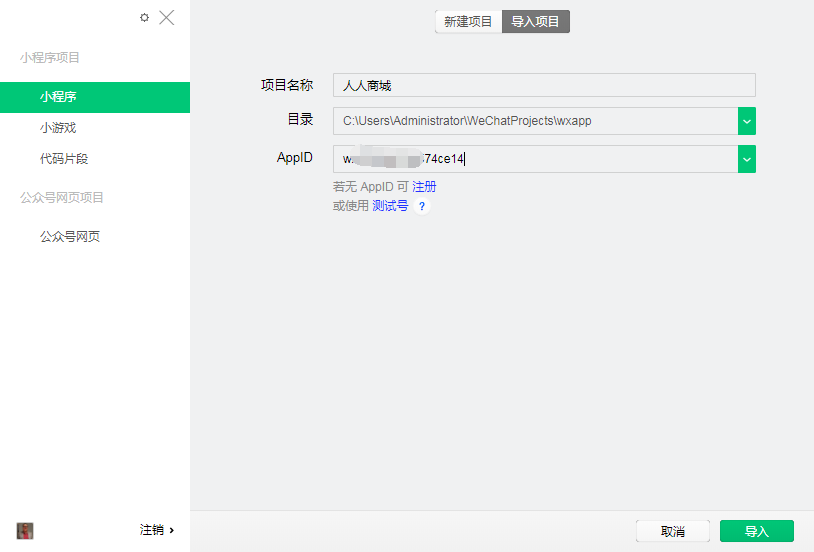Image resolution: width=814 pixels, height=552 pixels.
Task: Switch to the 导入项目 tab
Action: point(536,22)
